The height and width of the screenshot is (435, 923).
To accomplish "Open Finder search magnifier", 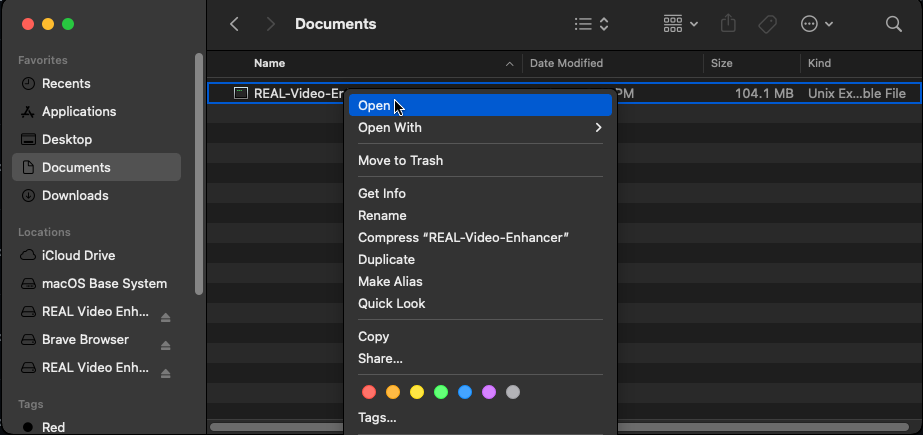I will 894,24.
